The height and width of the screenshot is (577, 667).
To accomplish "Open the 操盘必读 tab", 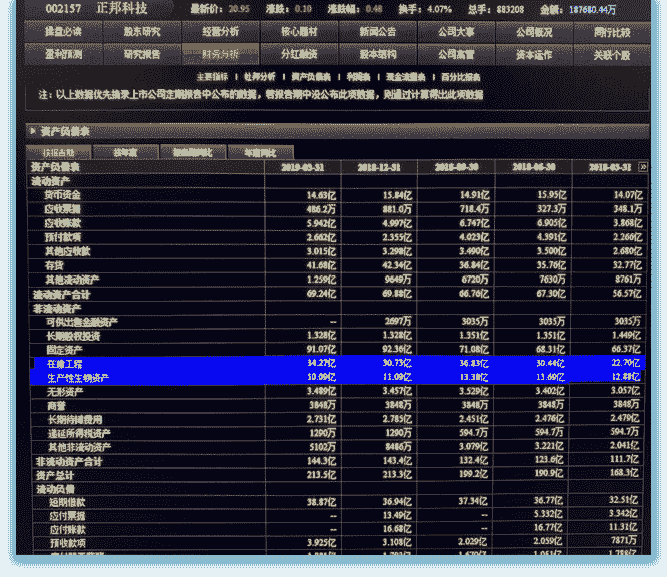I will [x=64, y=32].
